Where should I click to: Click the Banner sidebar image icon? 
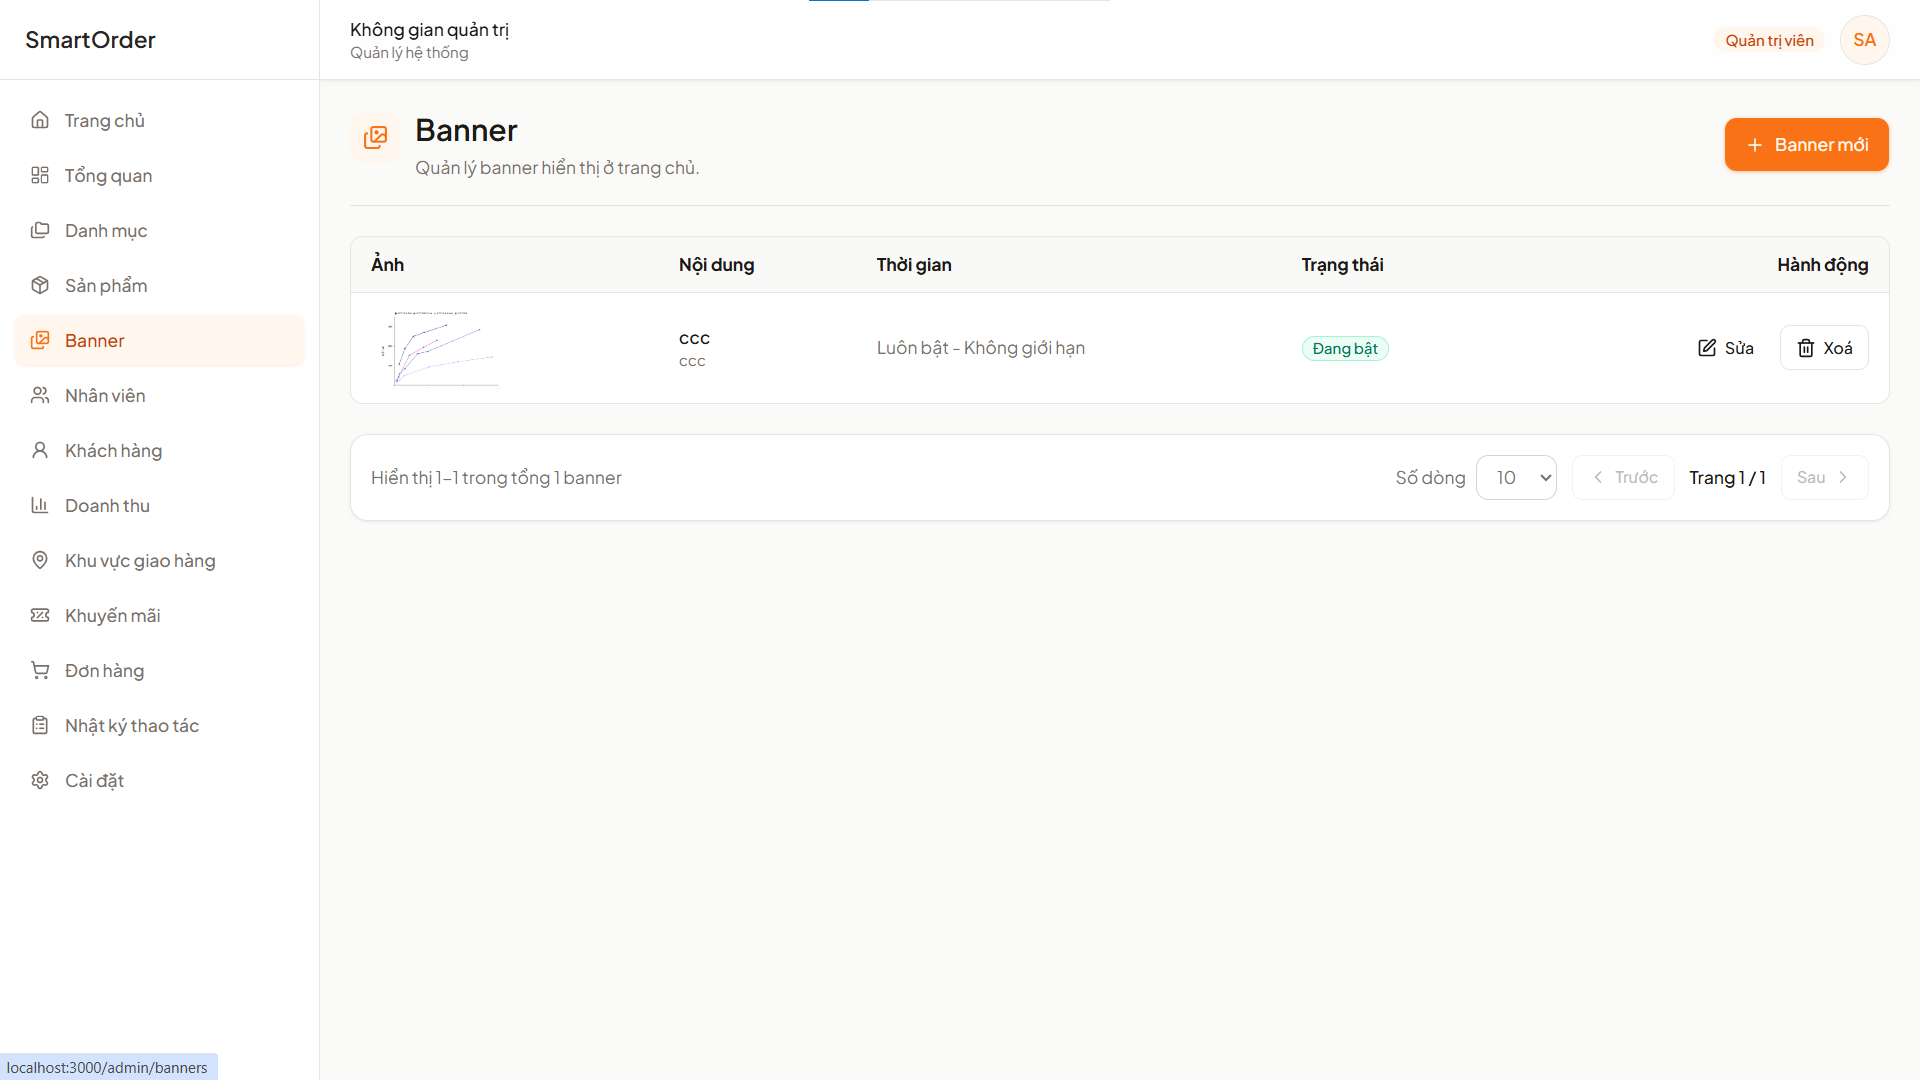(40, 340)
